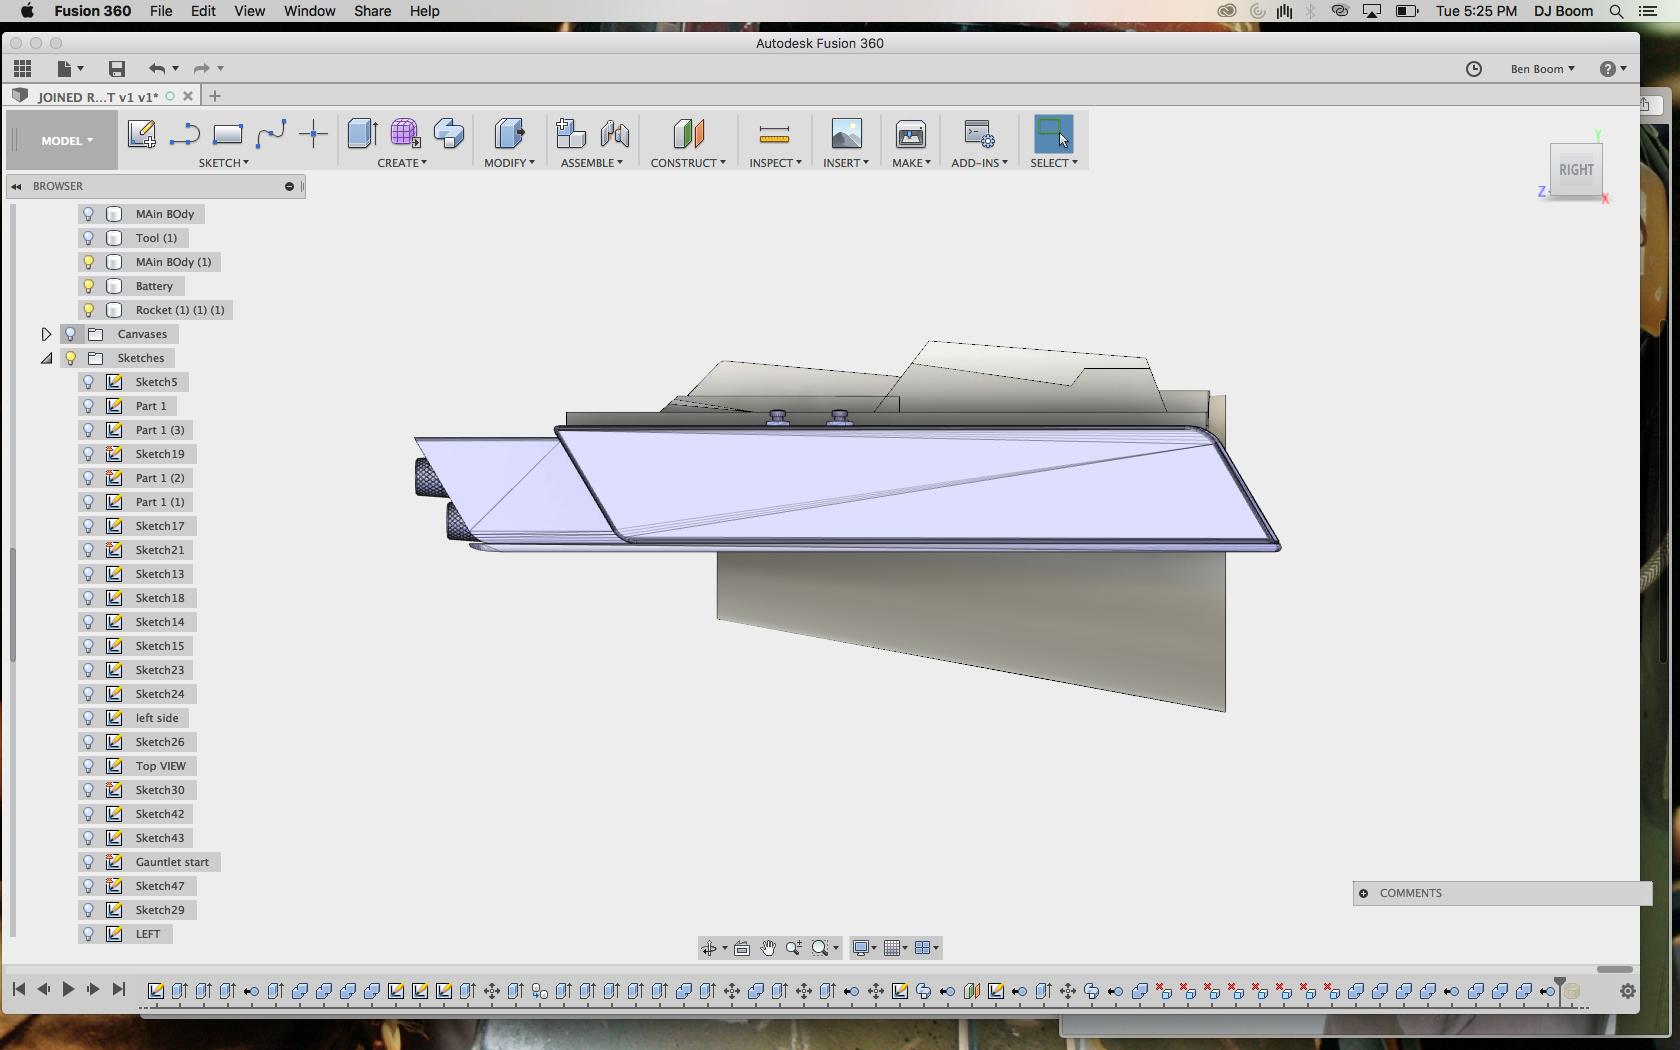This screenshot has height=1050, width=1680.
Task: Open the job status clock icon
Action: [1474, 68]
